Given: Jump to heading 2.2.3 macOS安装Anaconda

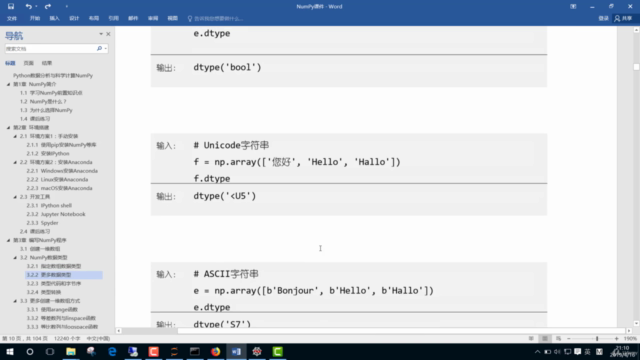Looking at the screenshot, I should pos(59,188).
